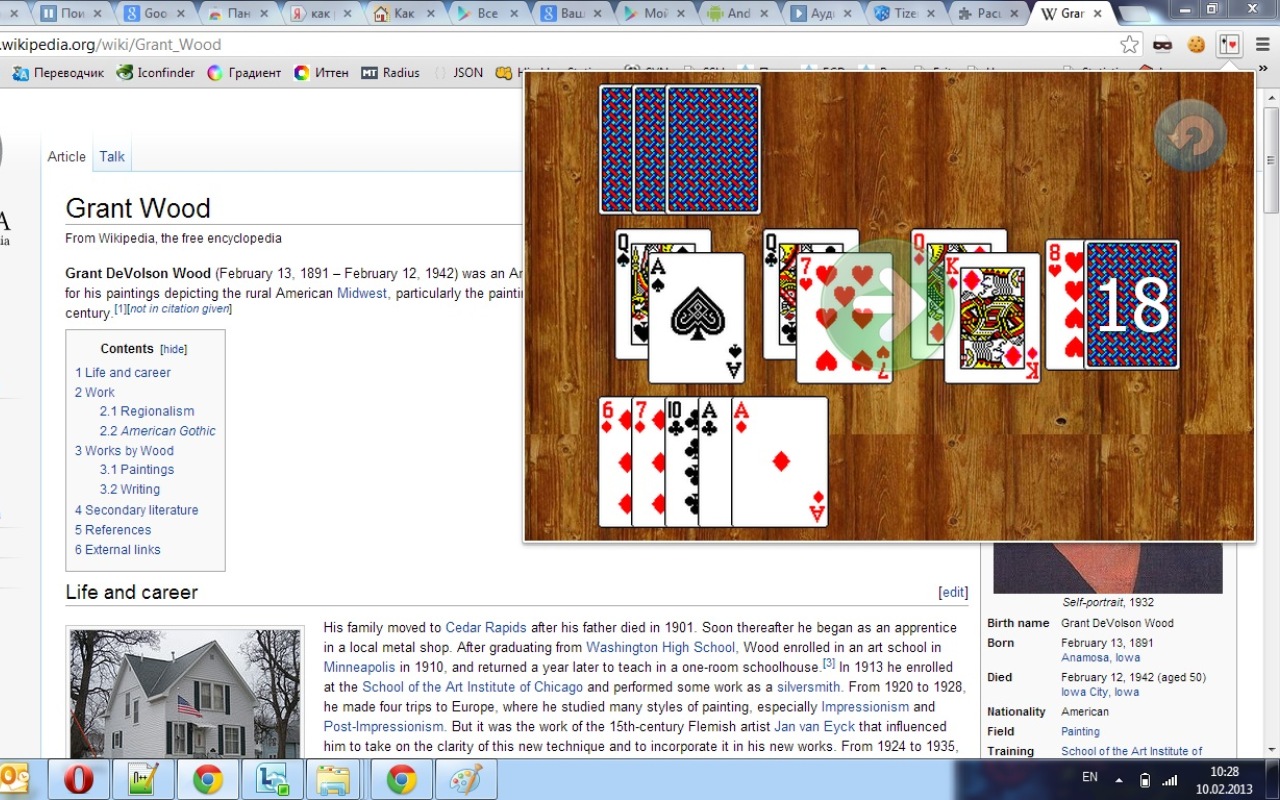This screenshot has height=800, width=1280.
Task: Open the Iconfinder bookmark
Action: (156, 73)
